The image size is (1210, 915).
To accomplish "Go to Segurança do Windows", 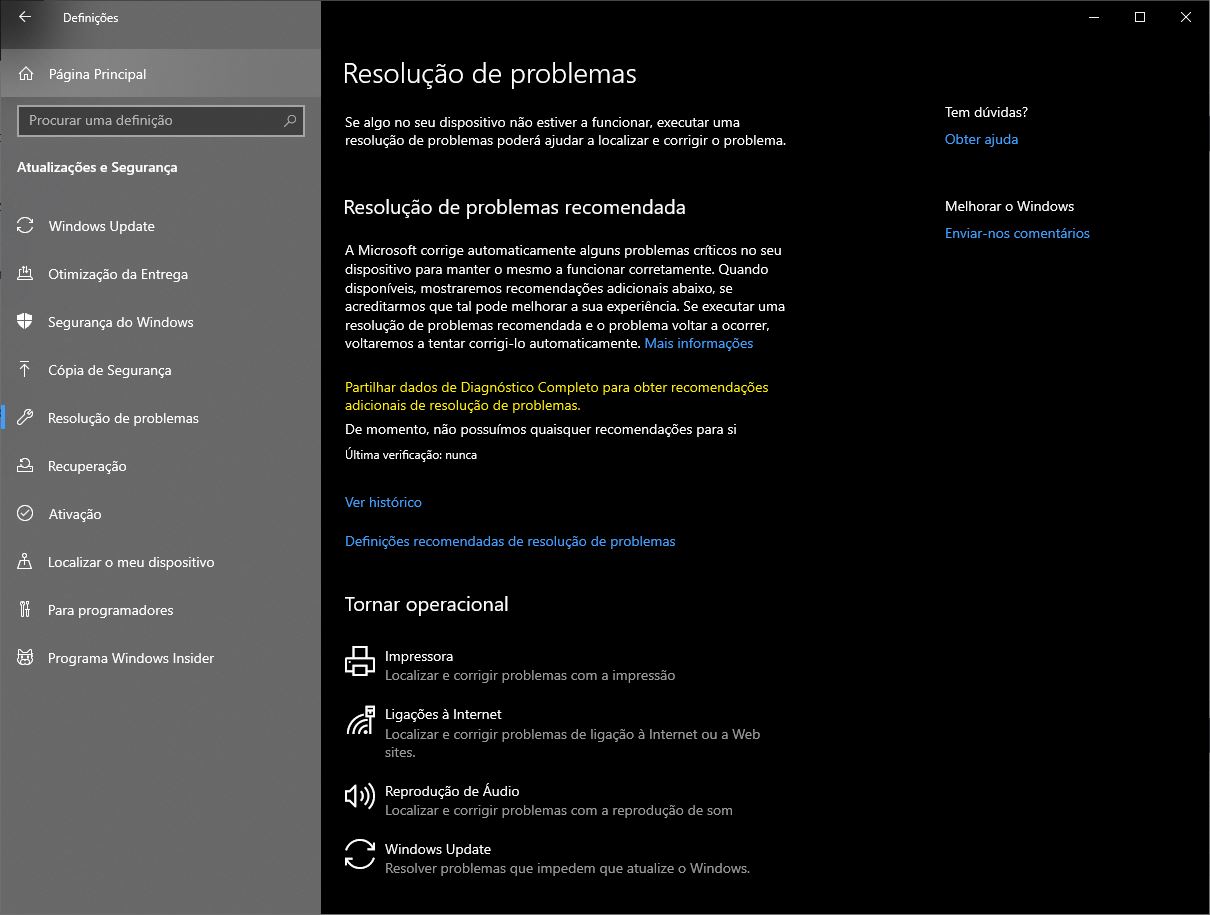I will coord(160,322).
